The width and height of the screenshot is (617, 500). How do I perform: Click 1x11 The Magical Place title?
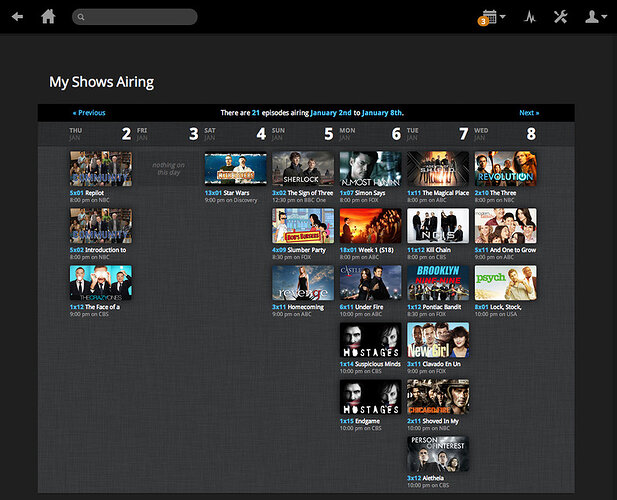pyautogui.click(x=438, y=193)
